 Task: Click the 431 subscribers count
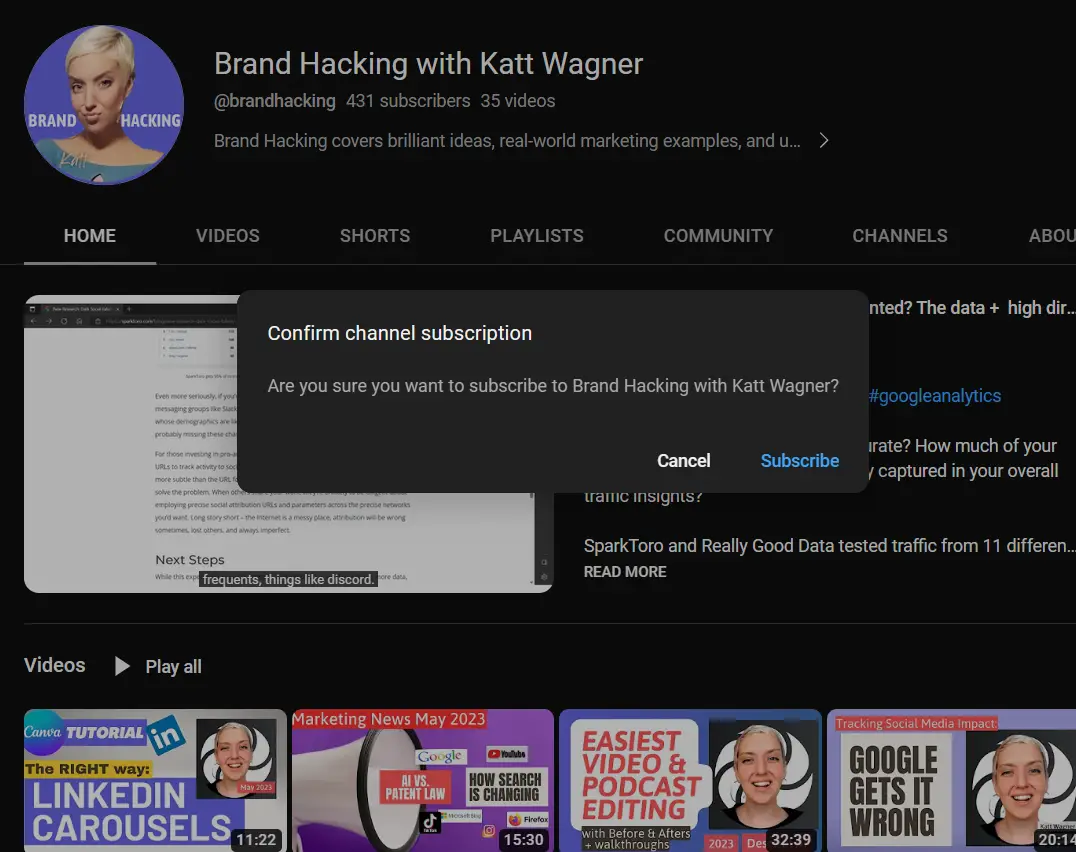[408, 101]
